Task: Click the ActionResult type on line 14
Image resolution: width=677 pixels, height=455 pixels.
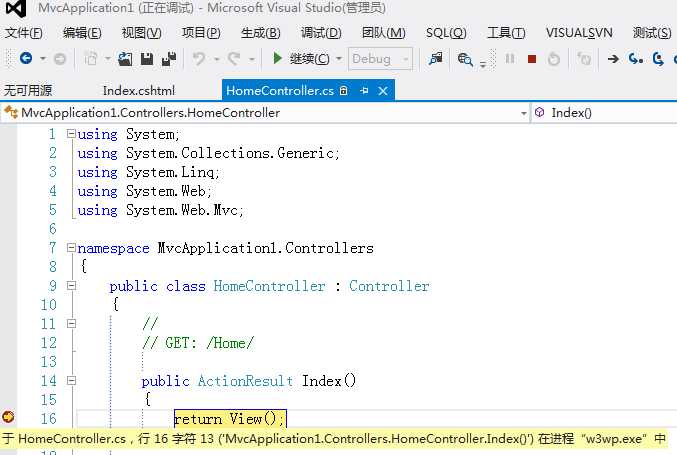Action: click(x=245, y=381)
